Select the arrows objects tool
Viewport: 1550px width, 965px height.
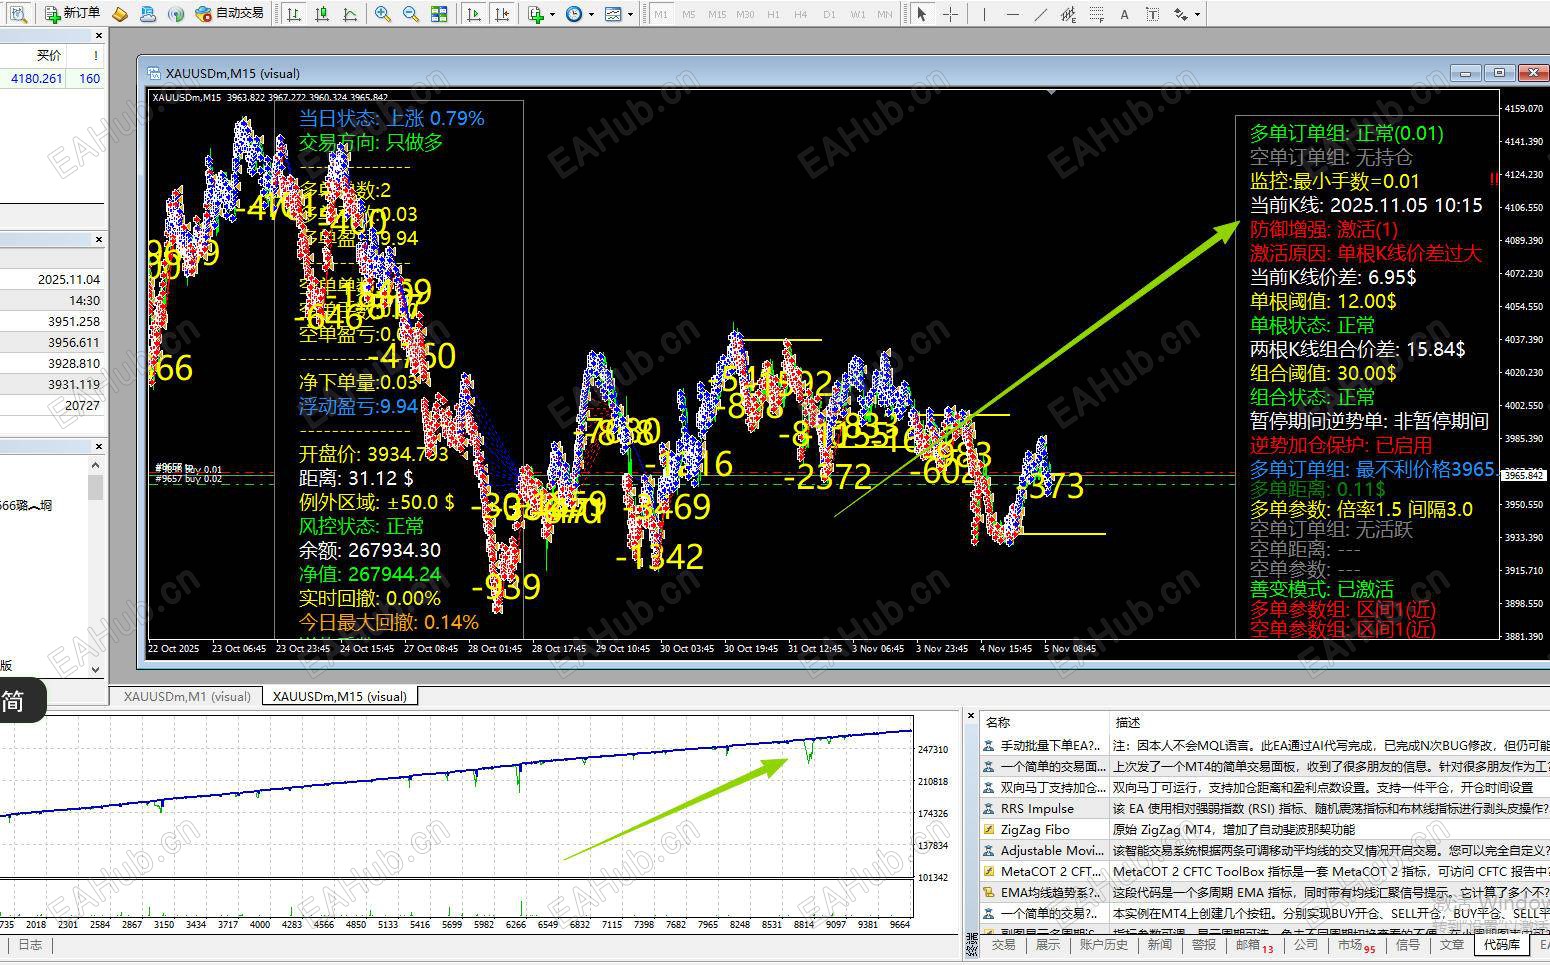pyautogui.click(x=1181, y=14)
